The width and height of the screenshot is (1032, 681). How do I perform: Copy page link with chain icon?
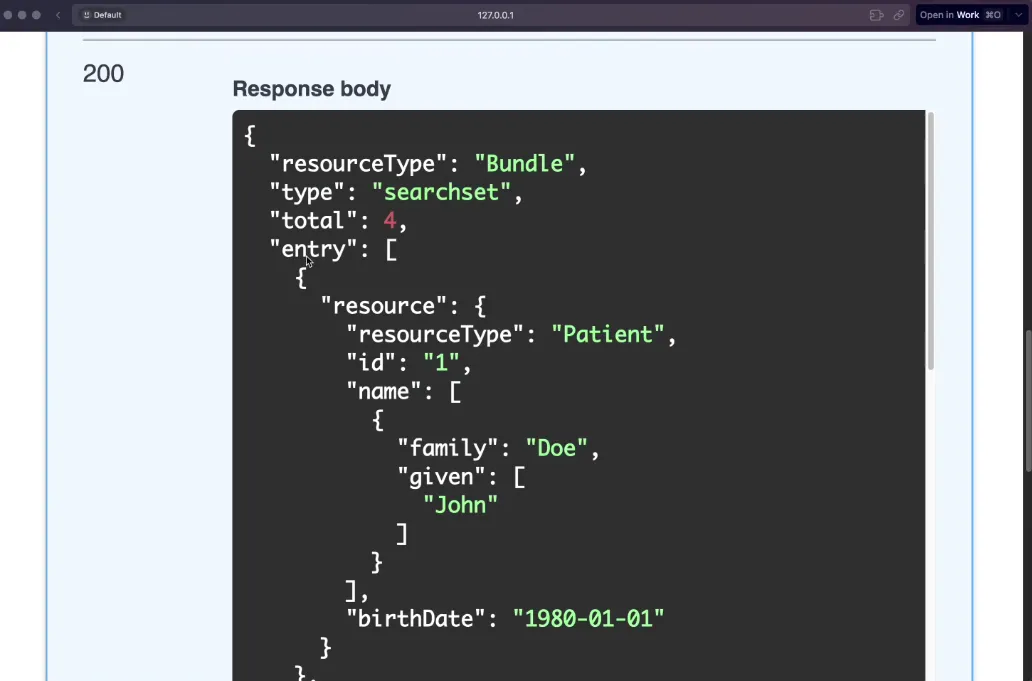point(899,15)
